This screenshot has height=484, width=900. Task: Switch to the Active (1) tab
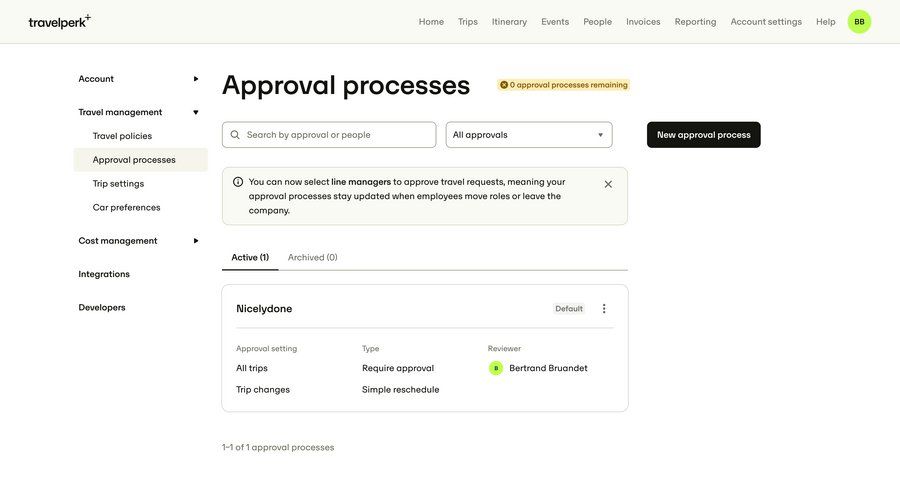(x=250, y=257)
